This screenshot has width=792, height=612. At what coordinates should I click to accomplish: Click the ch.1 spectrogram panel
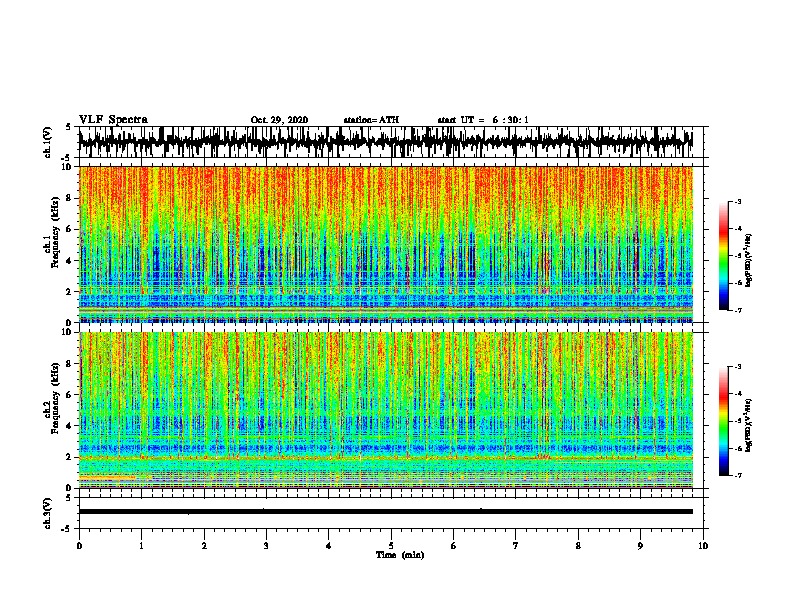pyautogui.click(x=386, y=244)
